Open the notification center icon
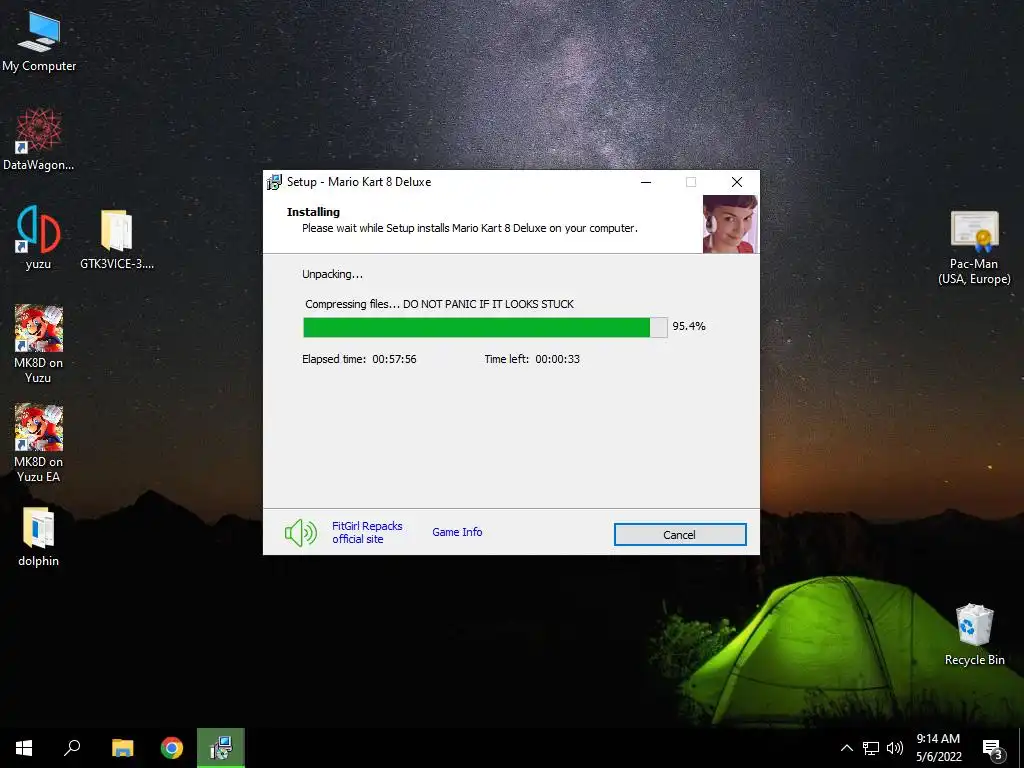1024x768 pixels. (992, 749)
